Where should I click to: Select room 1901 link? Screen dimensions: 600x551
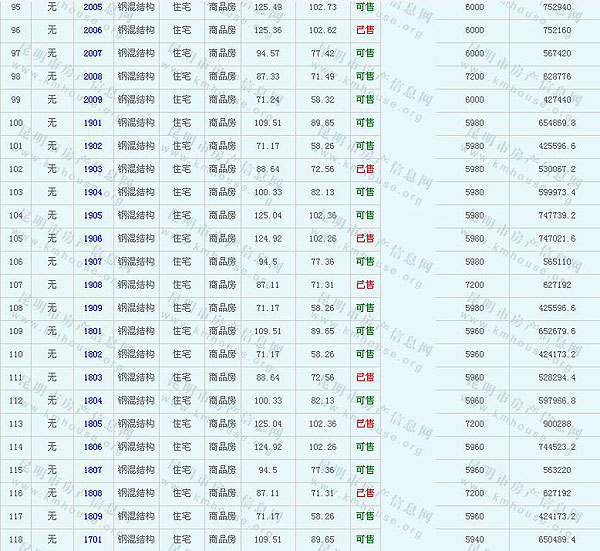pos(92,123)
